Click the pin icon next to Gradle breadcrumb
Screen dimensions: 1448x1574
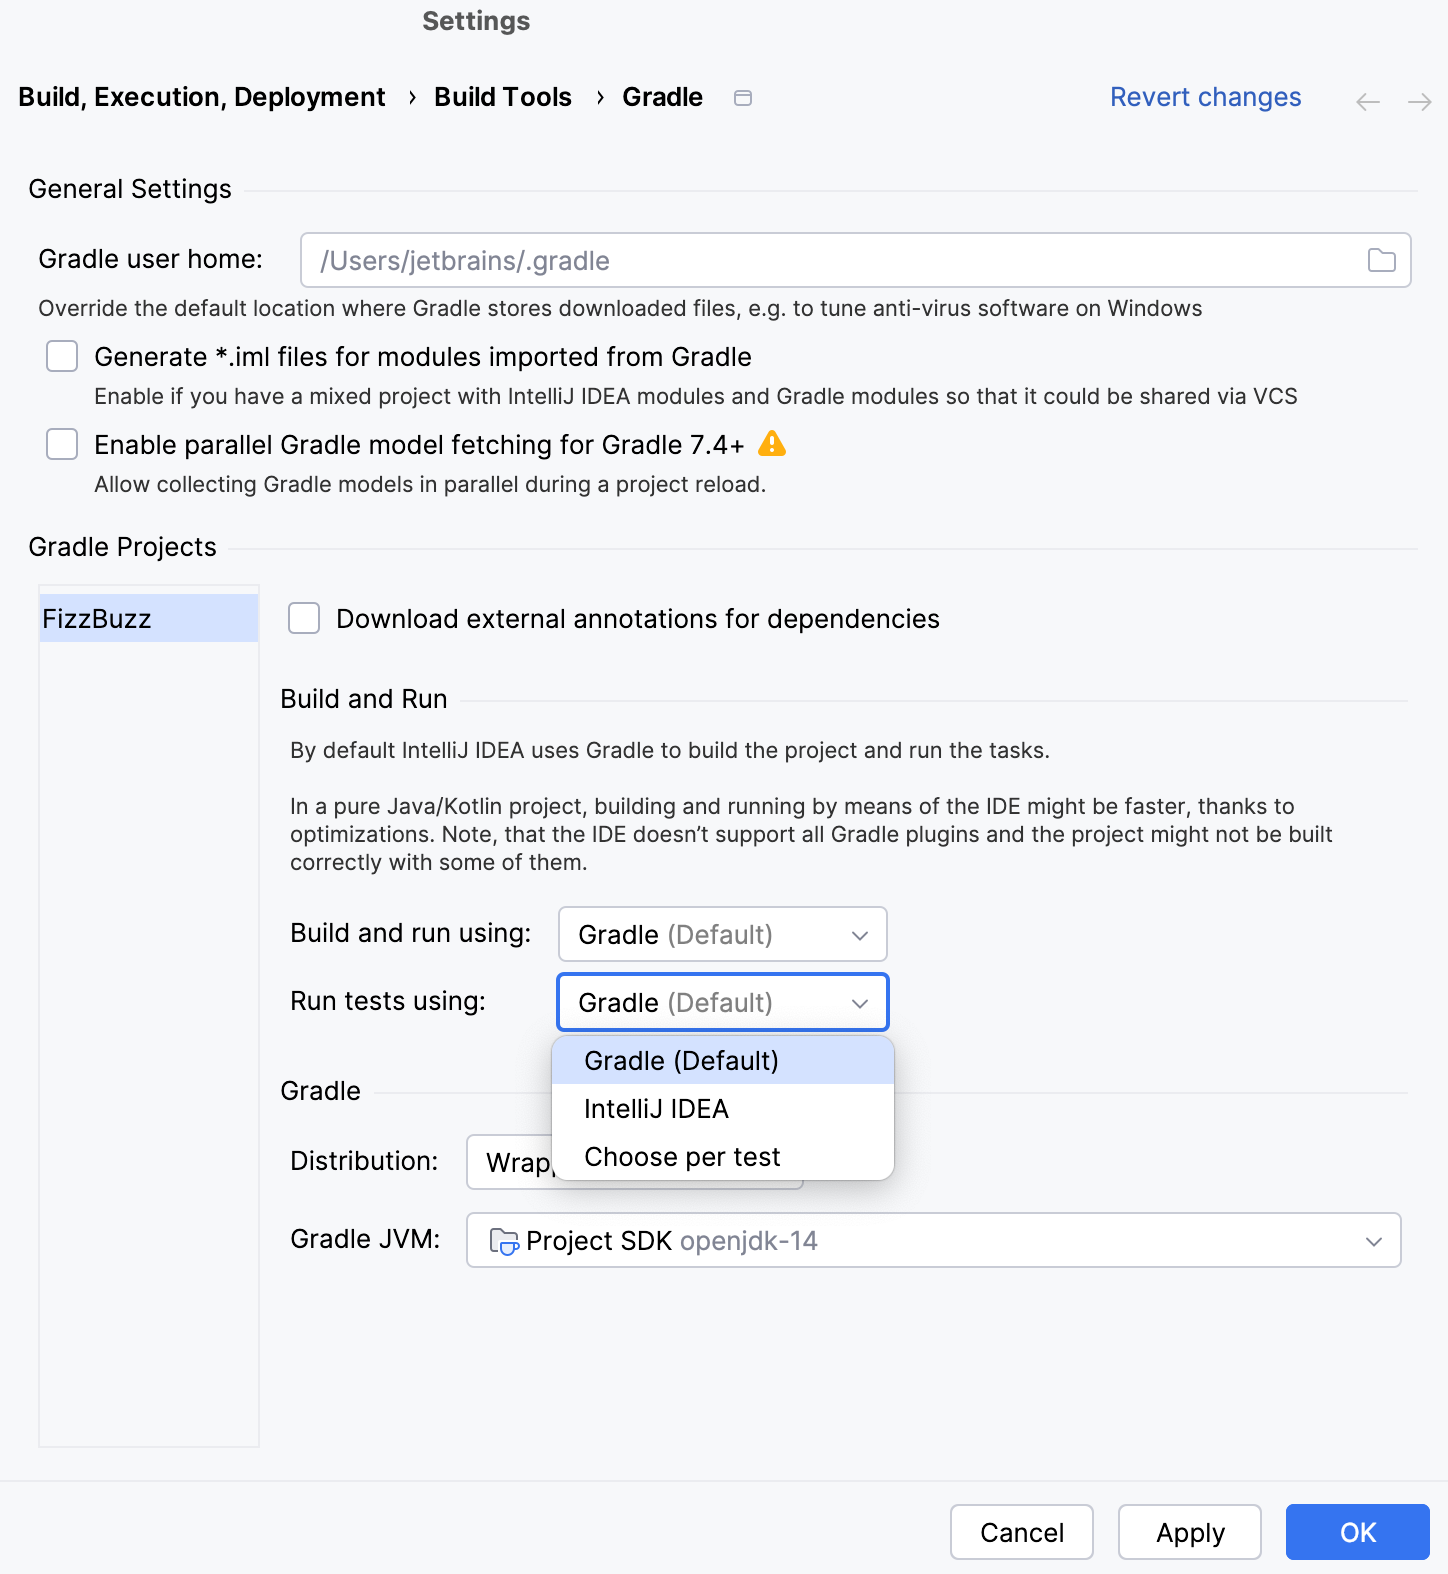pyautogui.click(x=742, y=97)
